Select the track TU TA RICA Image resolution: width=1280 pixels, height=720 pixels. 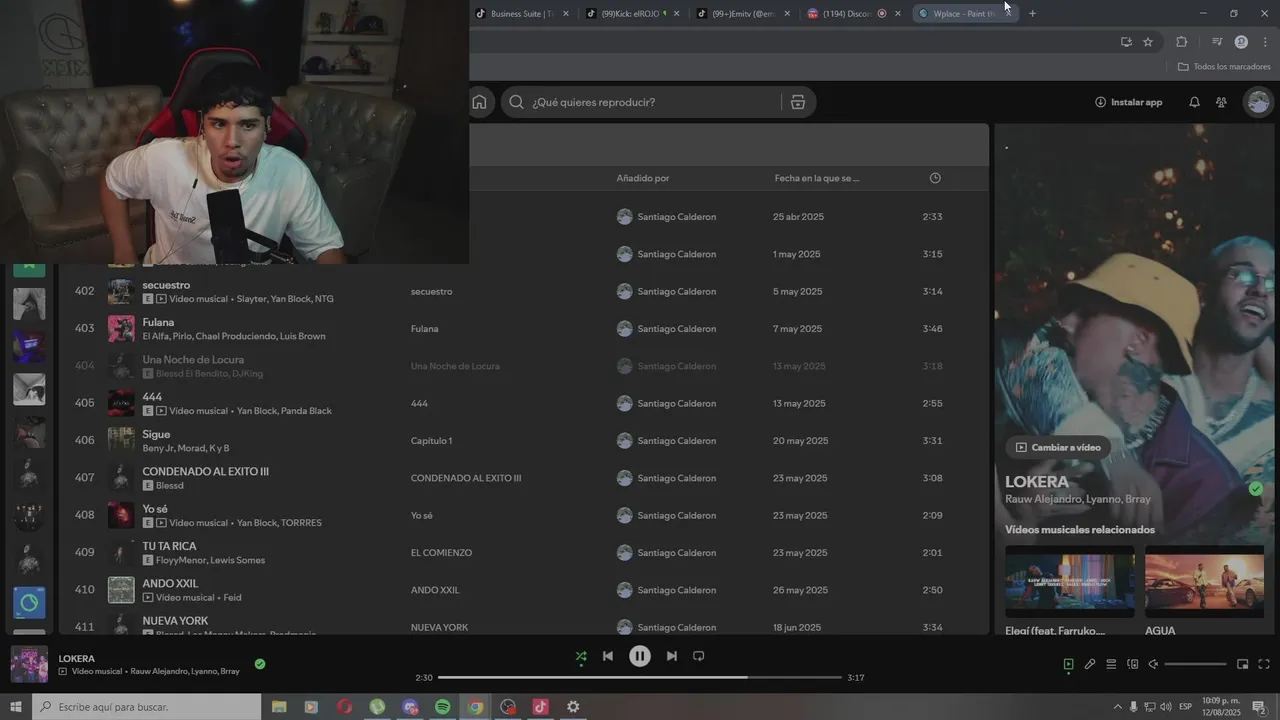523,552
